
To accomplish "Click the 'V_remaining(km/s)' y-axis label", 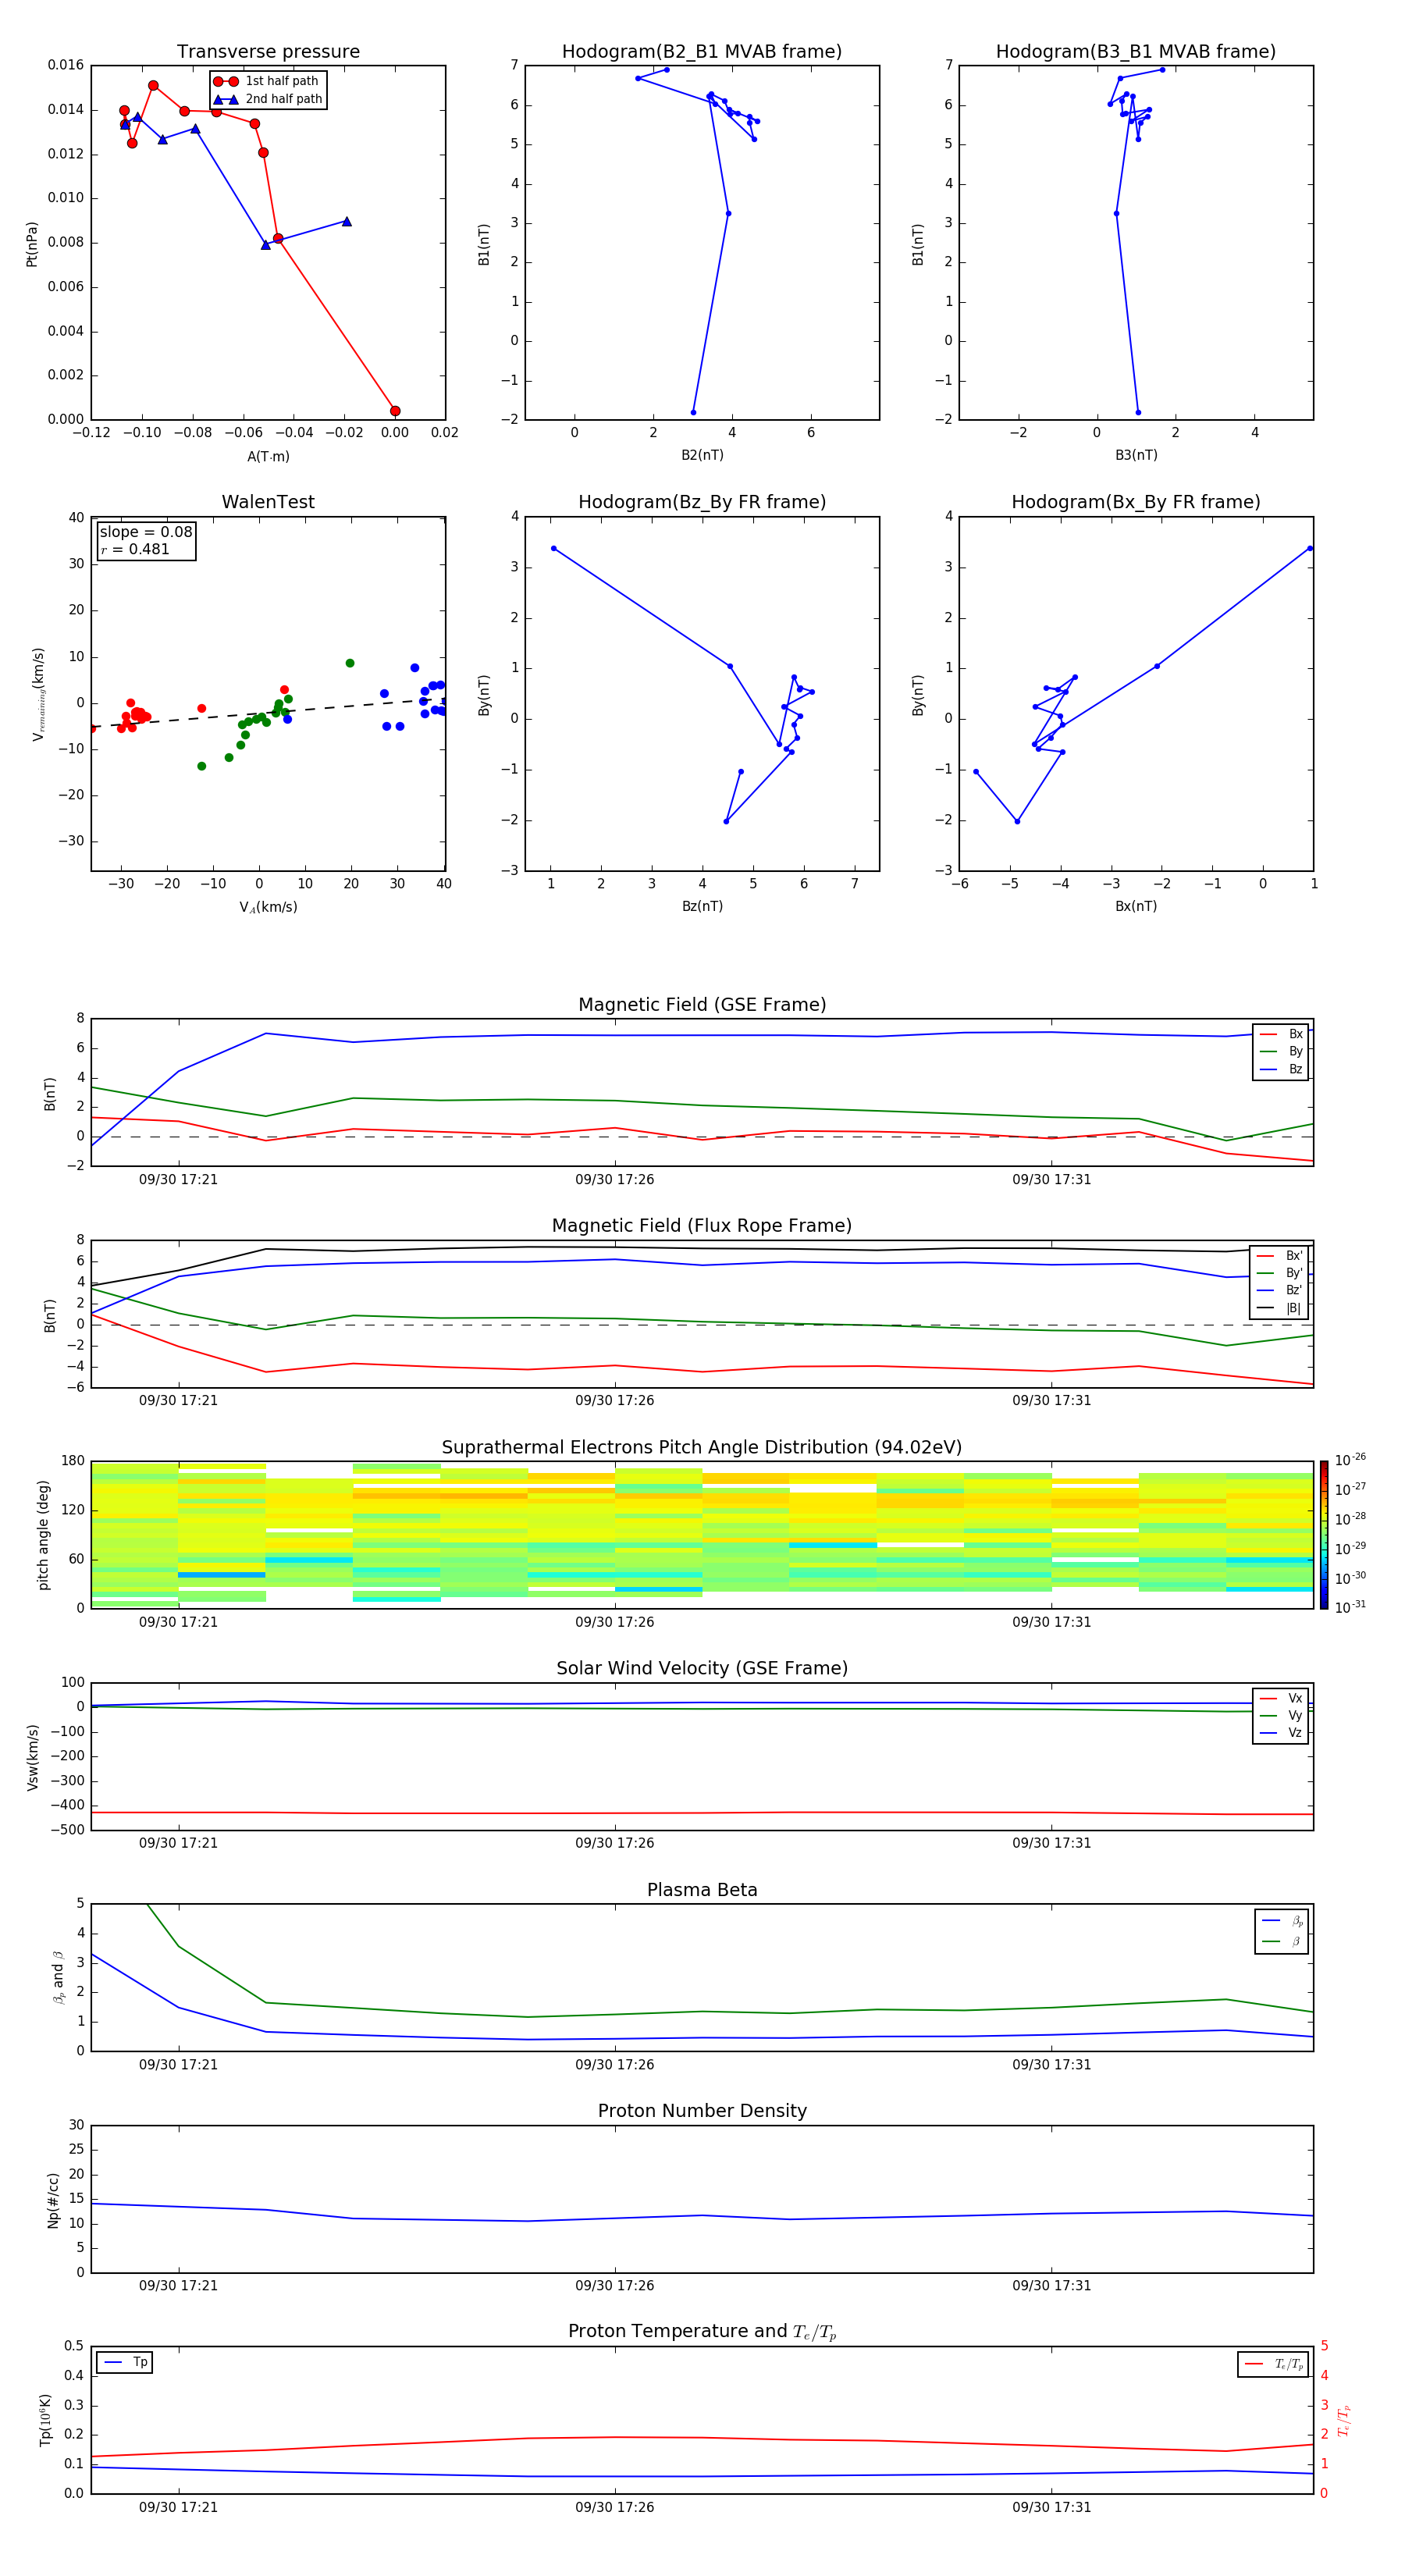I will (x=38, y=694).
